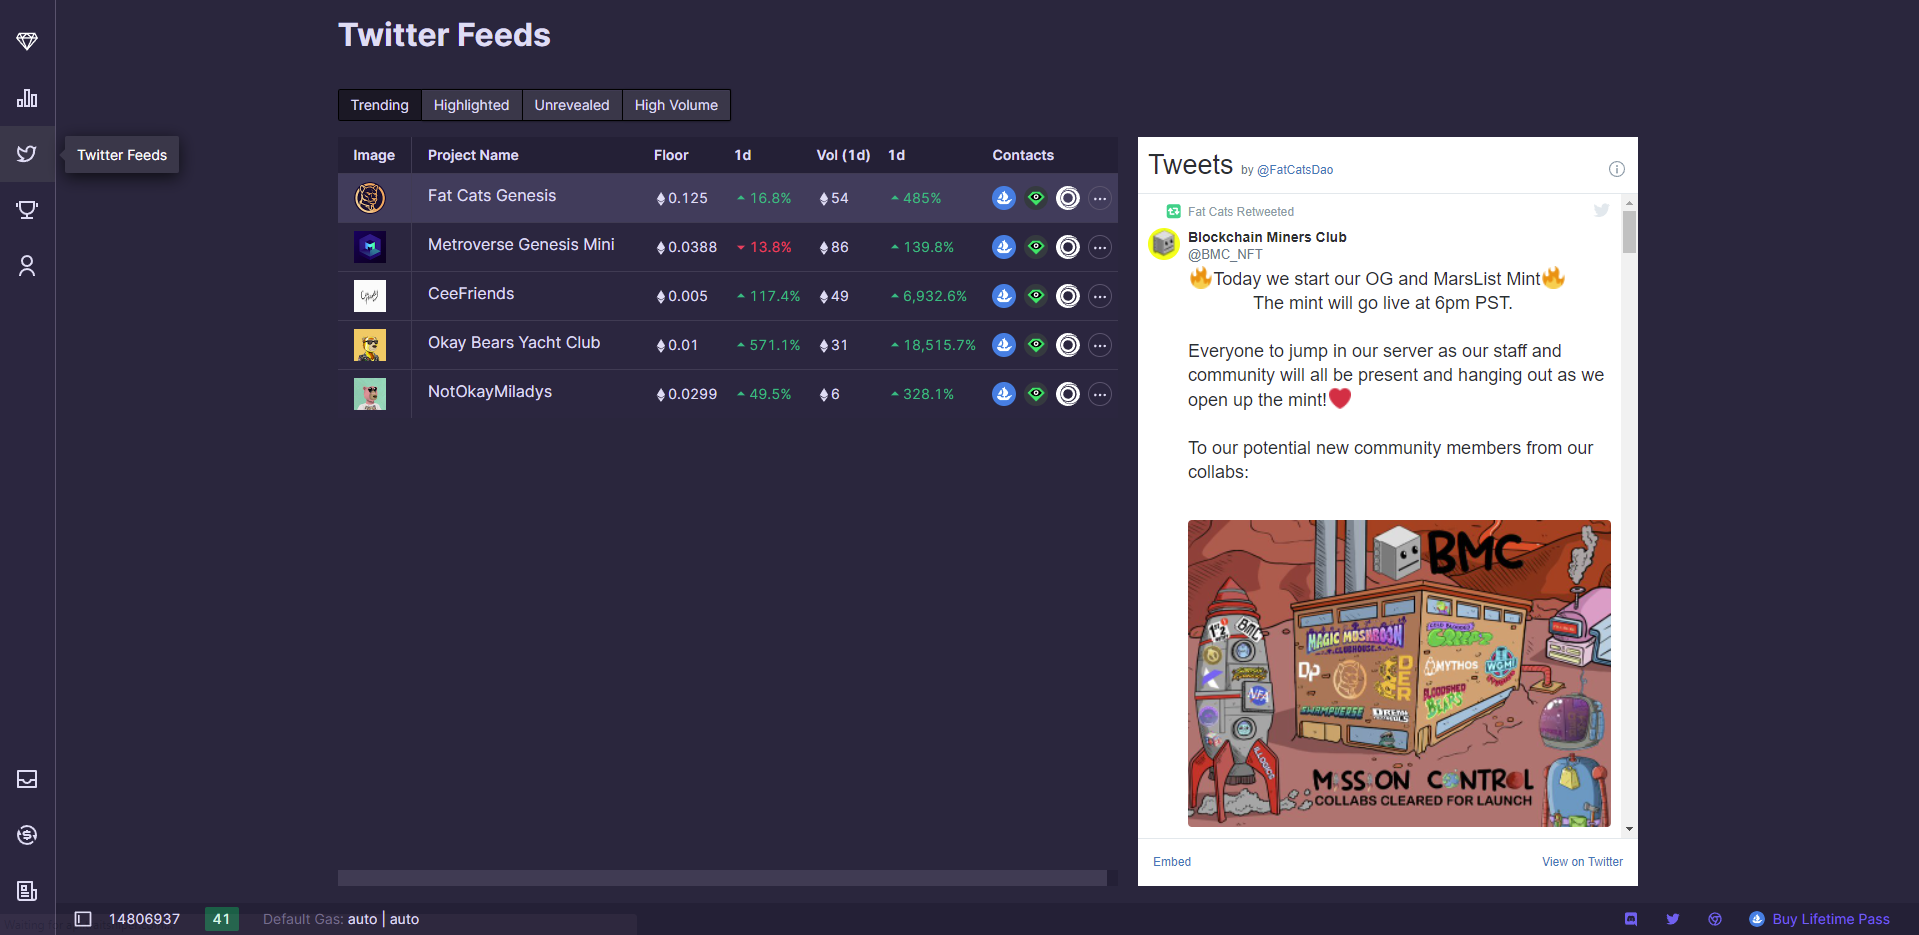Click the NotOkayMiladys project image
1919x935 pixels.
tap(370, 394)
